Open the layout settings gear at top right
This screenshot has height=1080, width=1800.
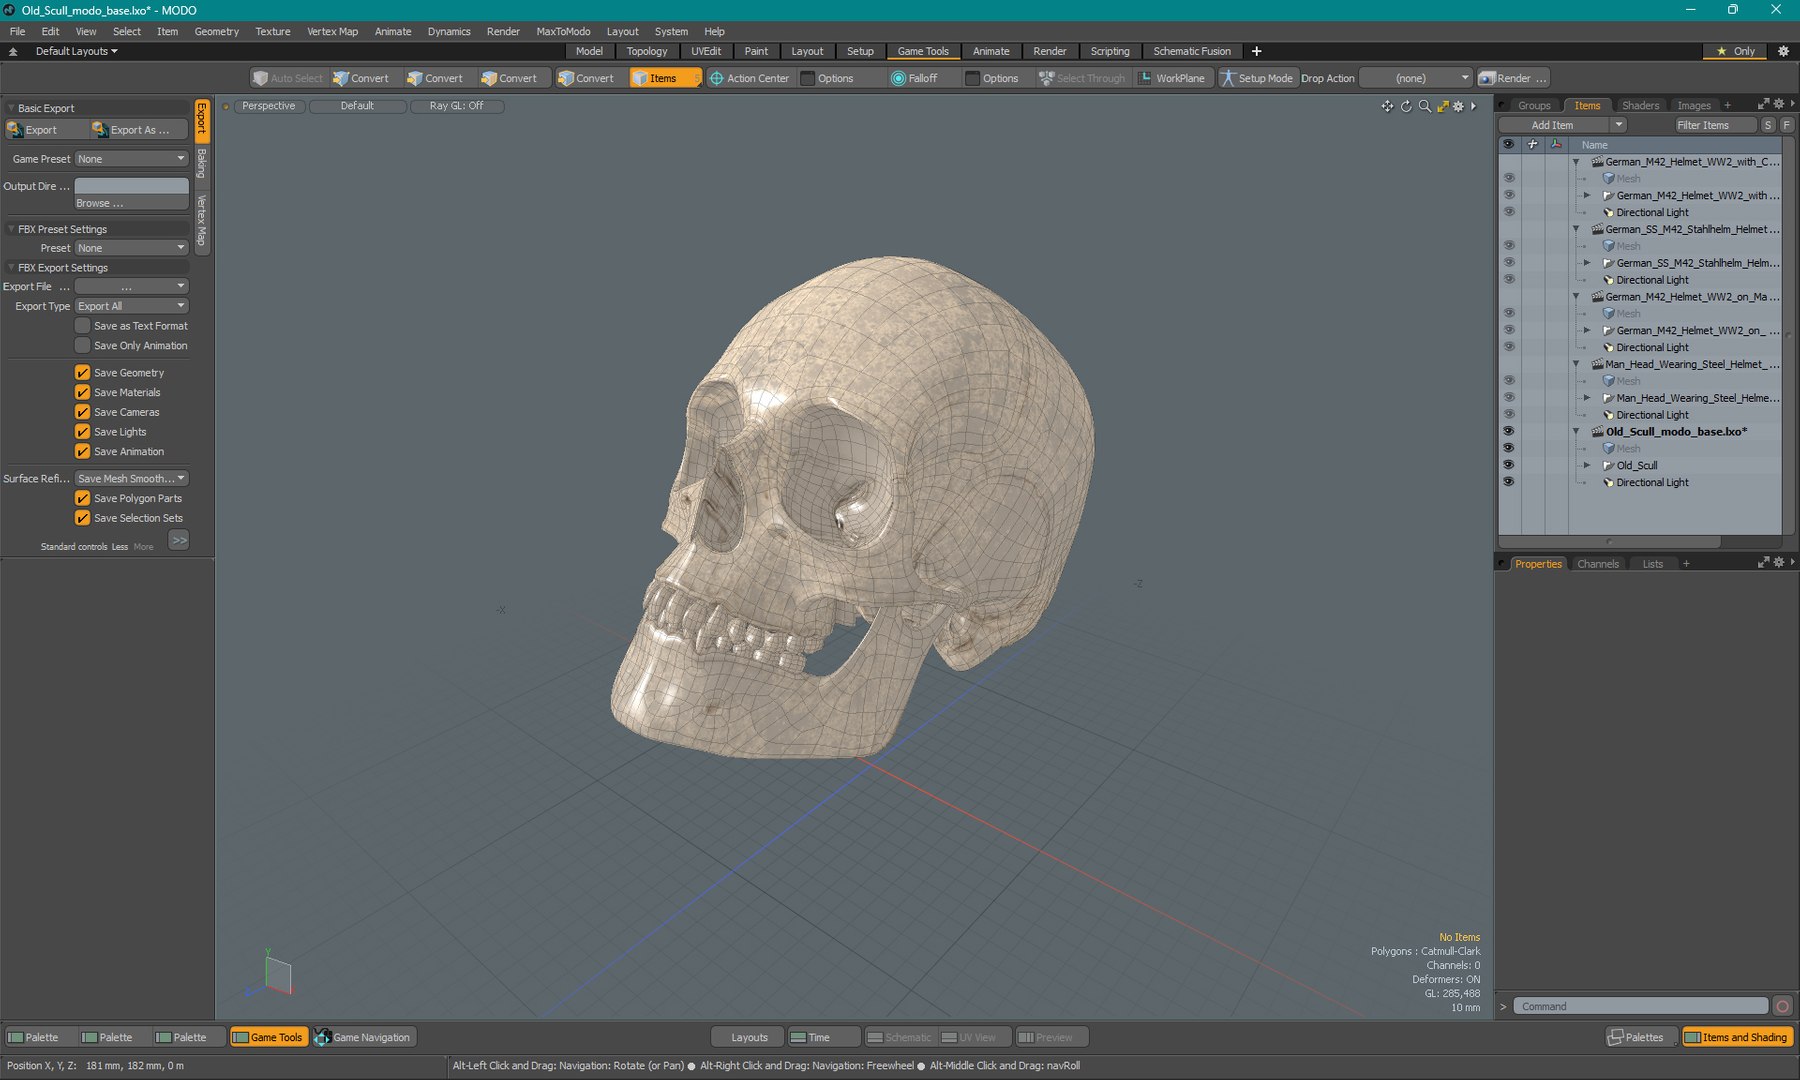click(1783, 51)
